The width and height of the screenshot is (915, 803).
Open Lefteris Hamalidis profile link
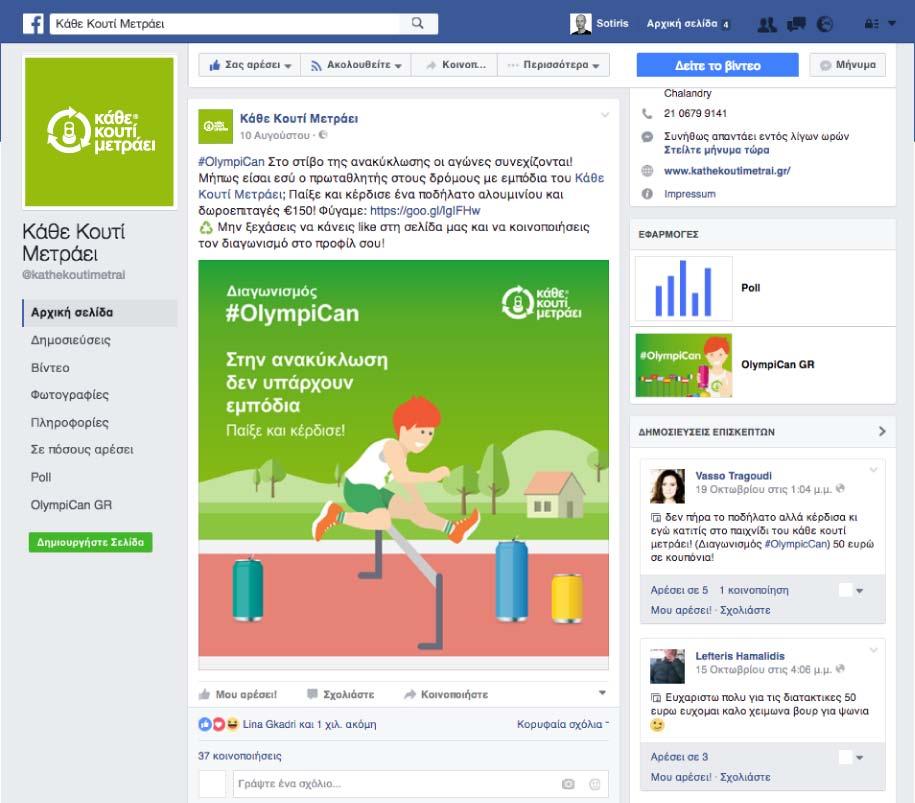(740, 656)
